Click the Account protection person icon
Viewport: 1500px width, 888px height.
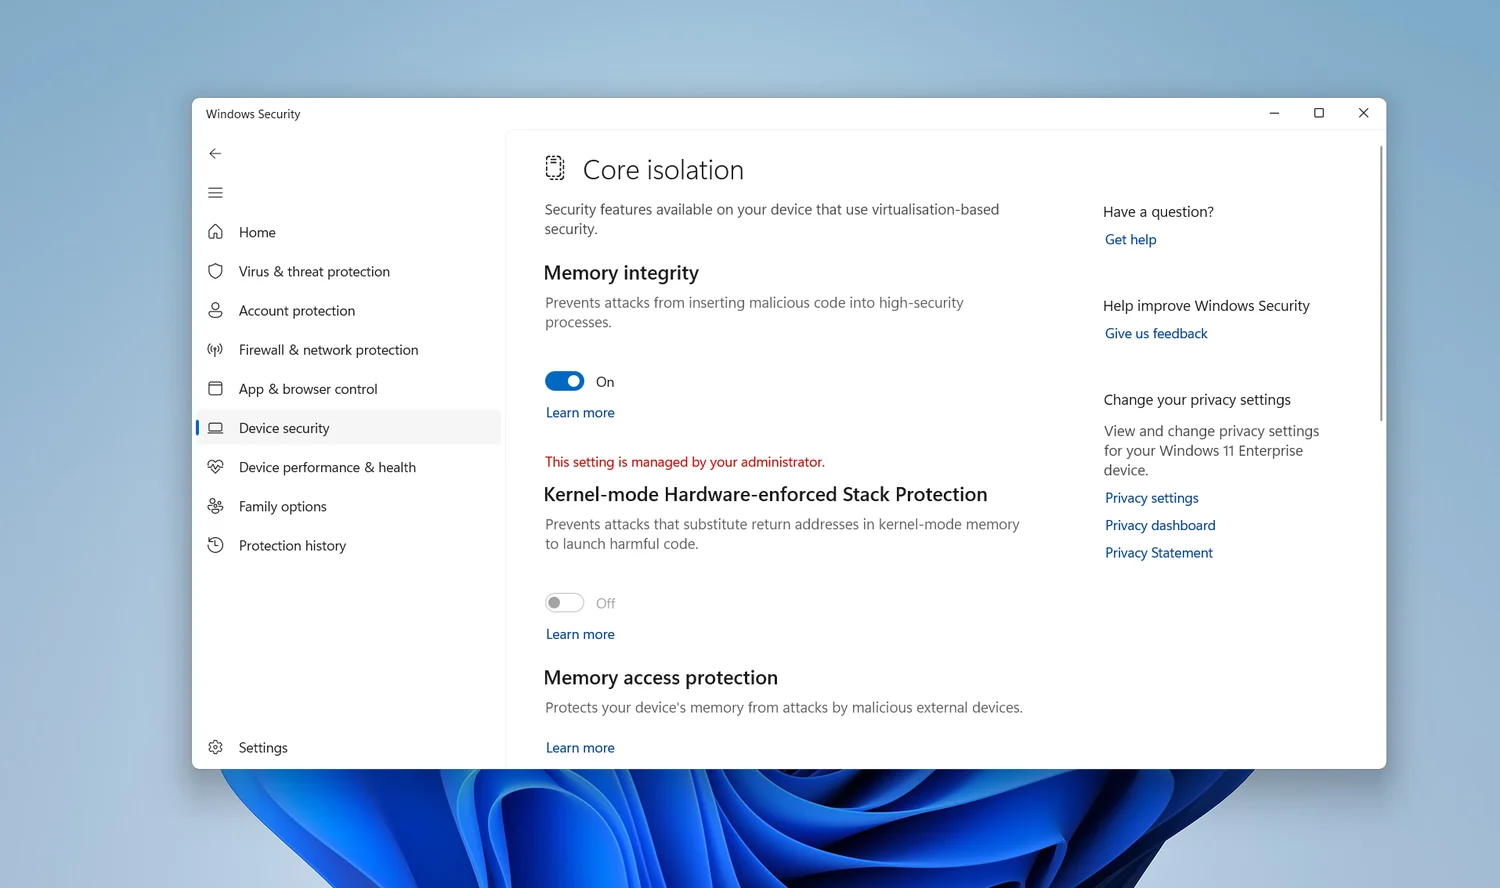coord(215,310)
